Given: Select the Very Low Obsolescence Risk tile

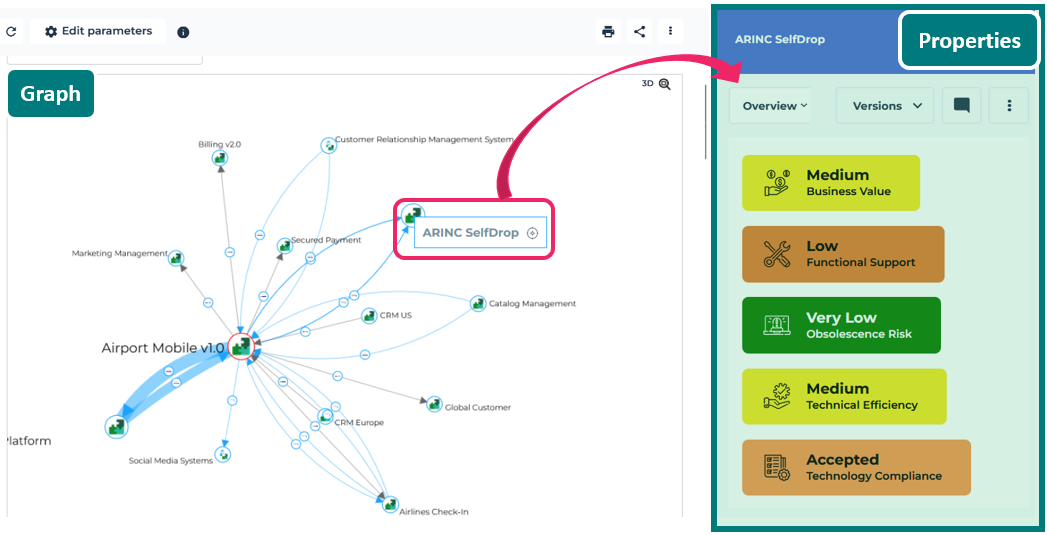Looking at the screenshot, I should tap(840, 325).
